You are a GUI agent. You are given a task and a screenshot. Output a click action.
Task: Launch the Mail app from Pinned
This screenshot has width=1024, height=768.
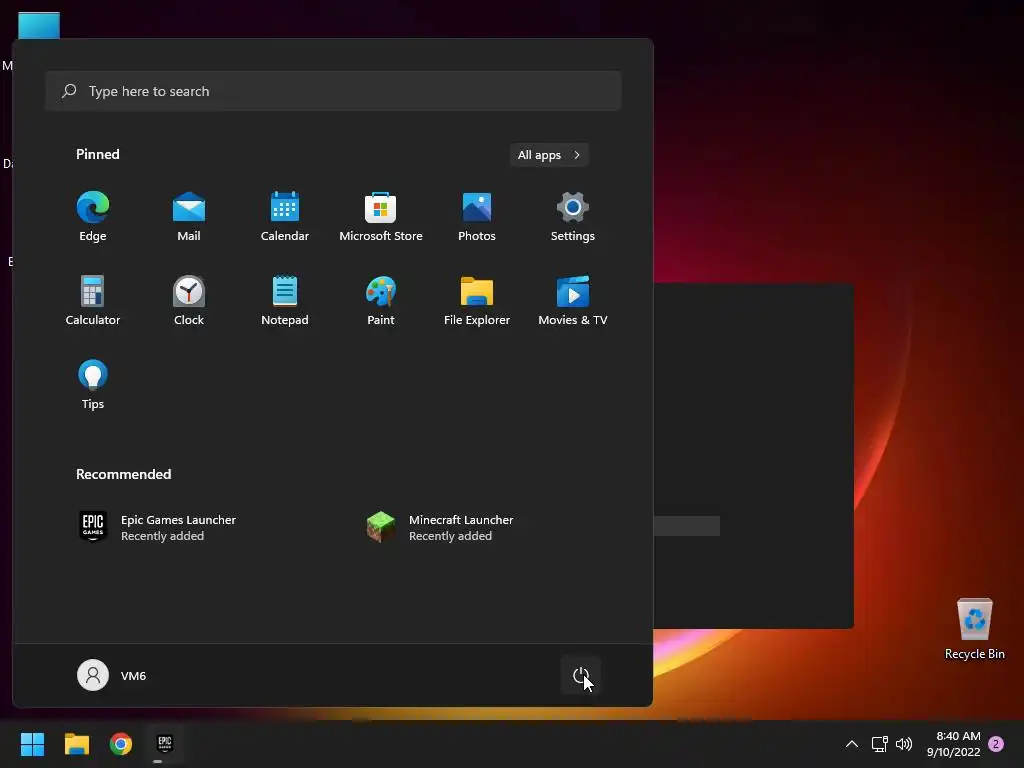tap(189, 217)
